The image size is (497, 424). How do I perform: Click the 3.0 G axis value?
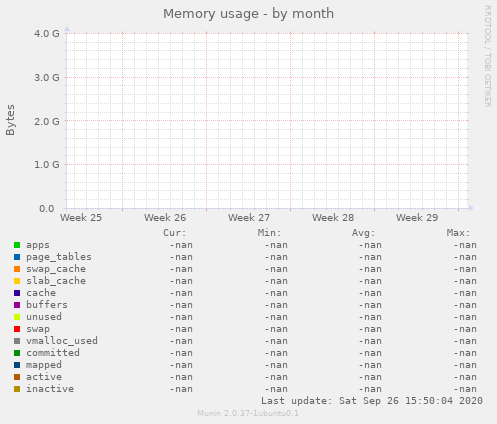(x=47, y=78)
